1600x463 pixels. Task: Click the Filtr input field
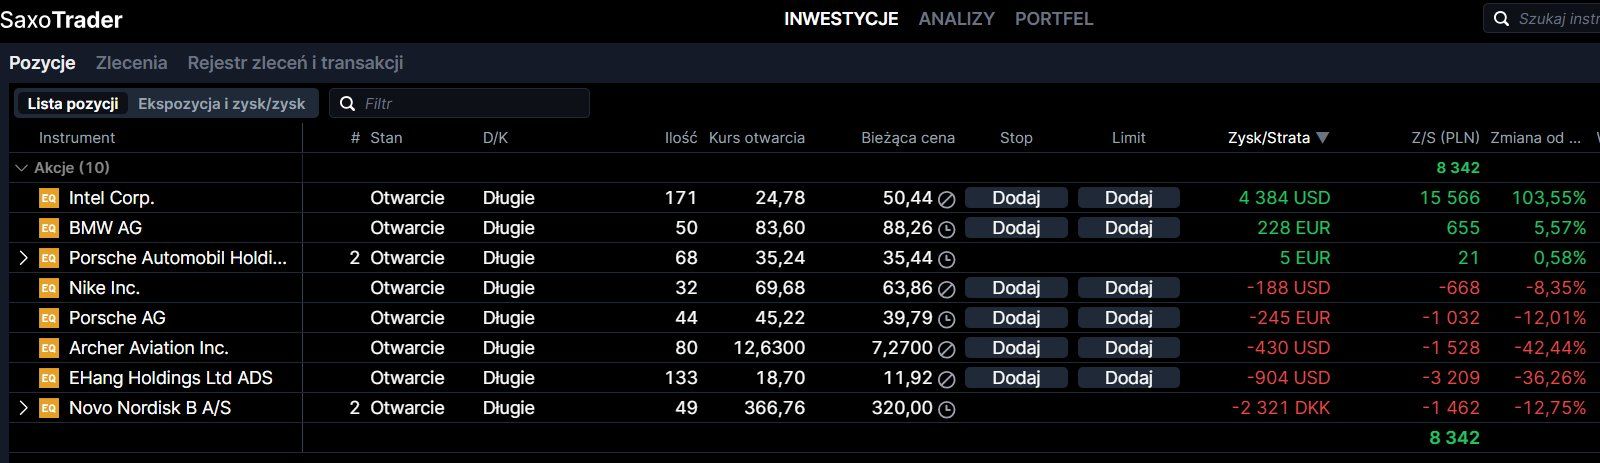470,103
